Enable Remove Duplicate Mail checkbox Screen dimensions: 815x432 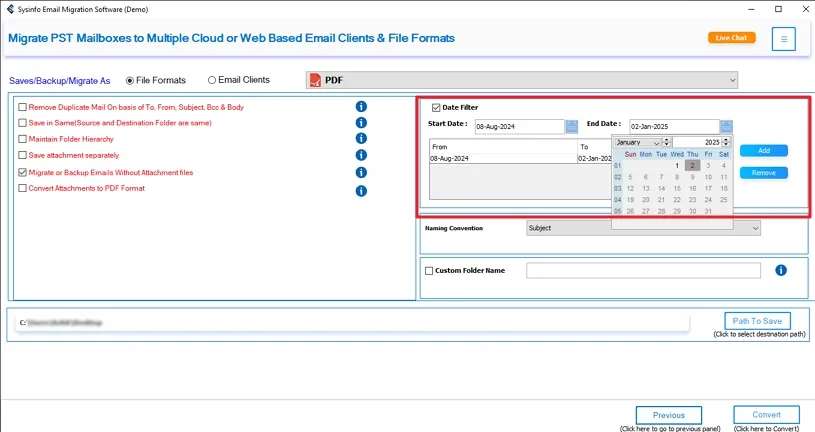(23, 107)
